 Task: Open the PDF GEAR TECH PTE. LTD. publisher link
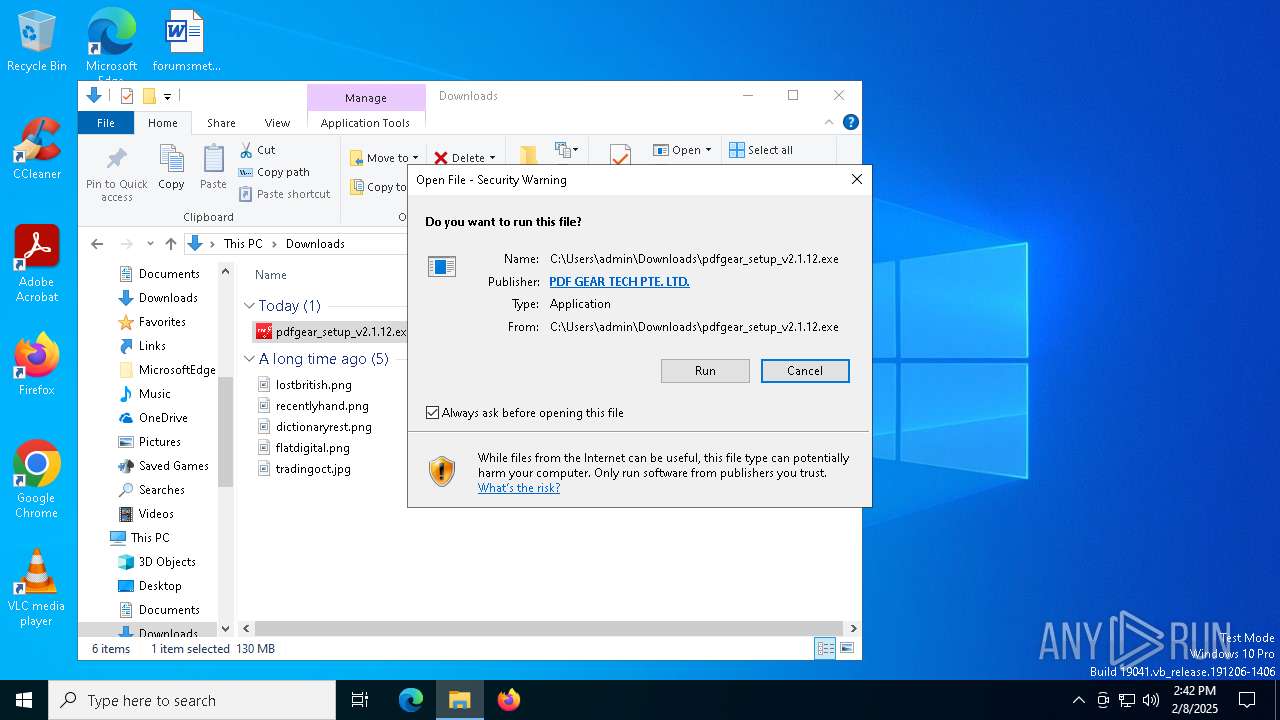tap(619, 282)
